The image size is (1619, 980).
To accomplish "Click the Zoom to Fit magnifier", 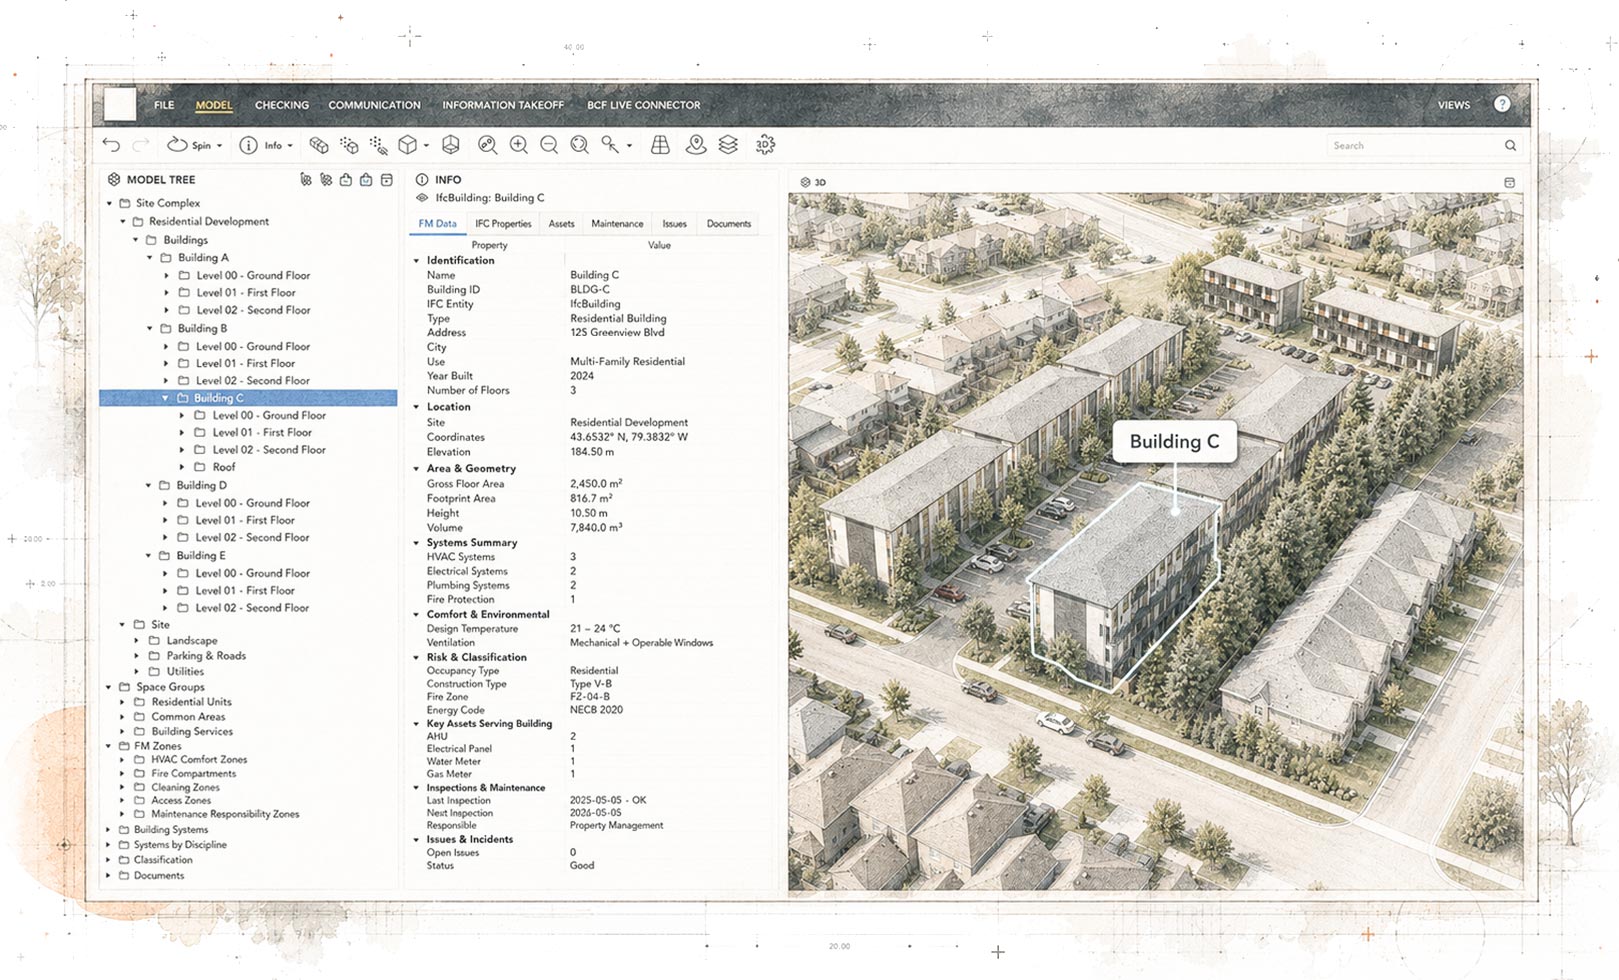I will click(x=579, y=145).
